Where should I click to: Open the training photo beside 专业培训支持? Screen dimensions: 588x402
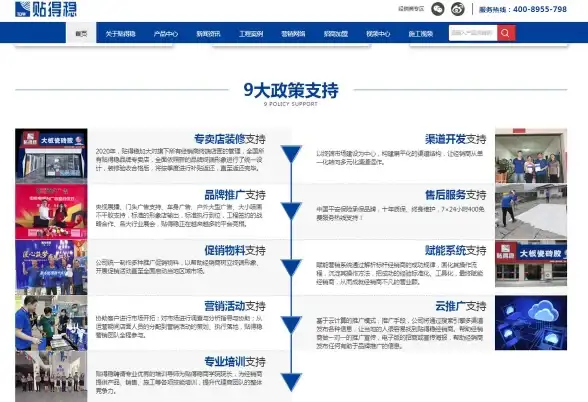click(51, 376)
